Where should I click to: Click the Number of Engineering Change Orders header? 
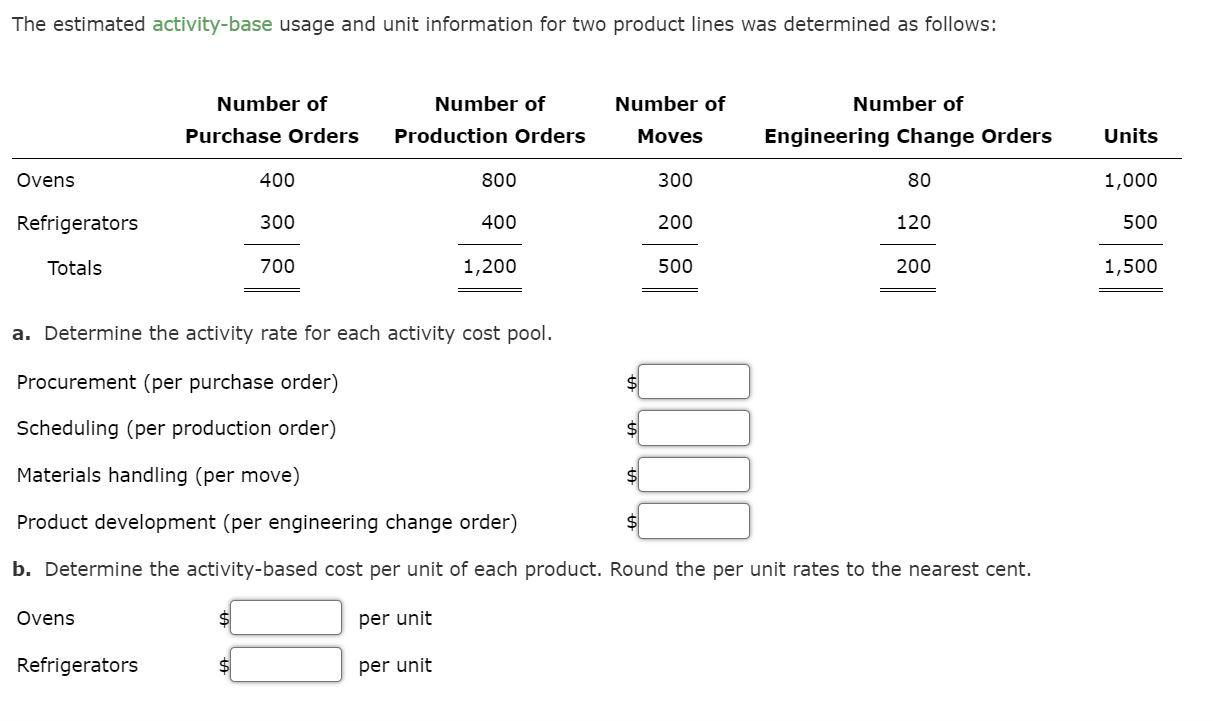tap(907, 120)
